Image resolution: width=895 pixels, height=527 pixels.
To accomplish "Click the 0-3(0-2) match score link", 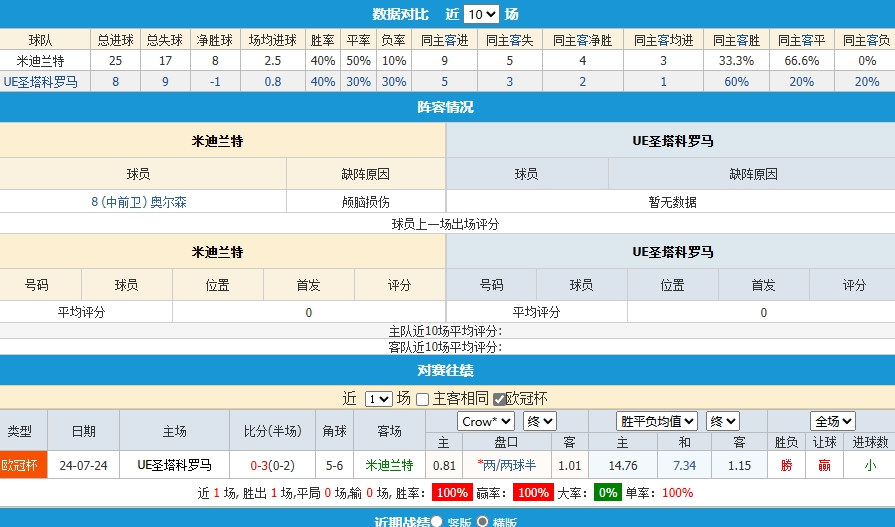I will (x=272, y=465).
